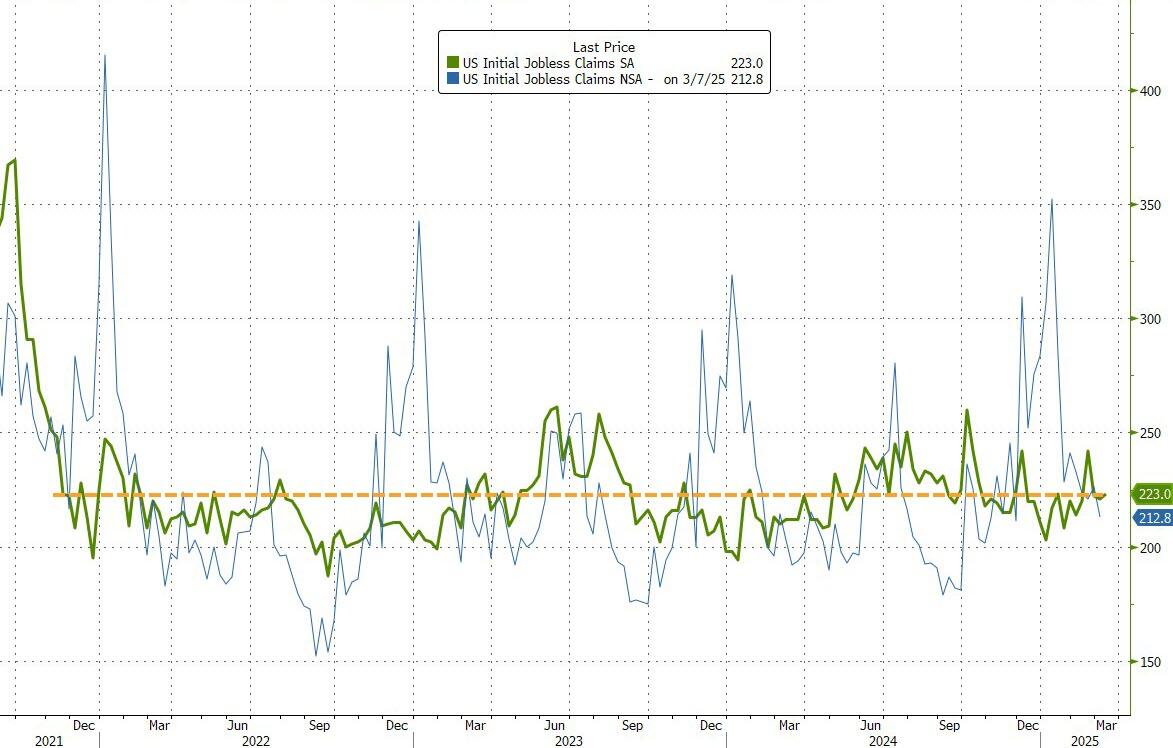Click the 150 y-axis tick label
This screenshot has width=1173, height=748.
tap(1148, 662)
